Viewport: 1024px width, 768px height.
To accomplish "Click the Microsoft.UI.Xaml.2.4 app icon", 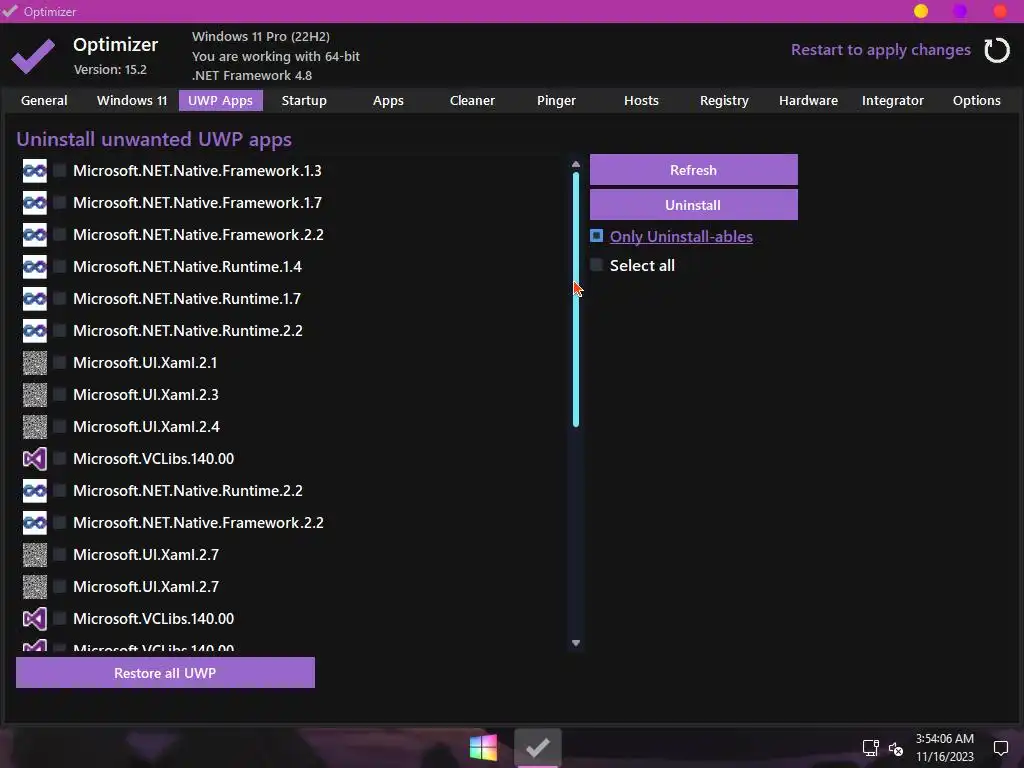I will (x=35, y=427).
